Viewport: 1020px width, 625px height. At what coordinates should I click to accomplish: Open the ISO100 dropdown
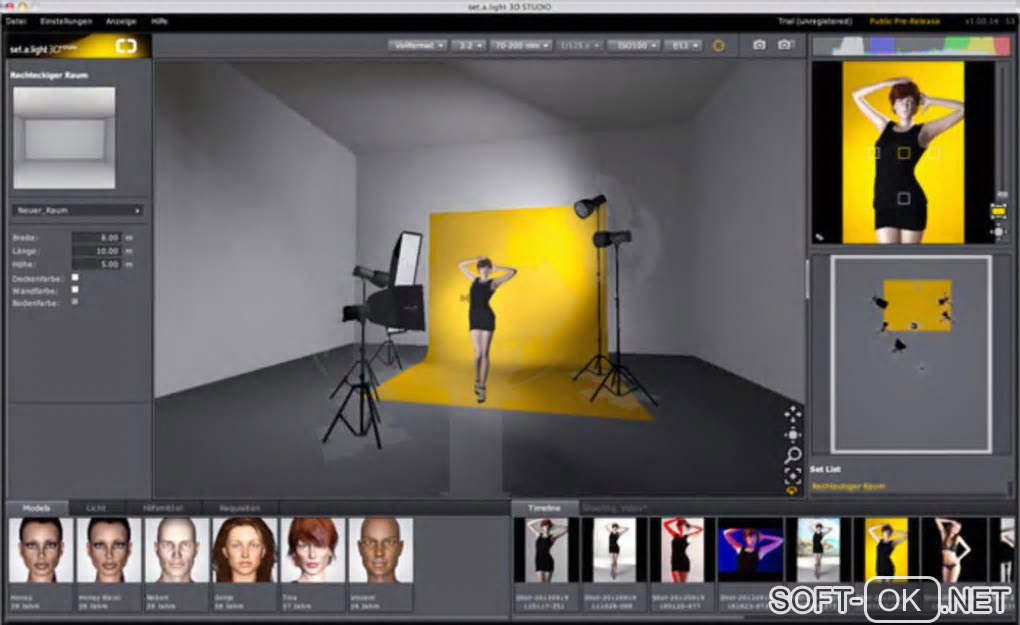pos(634,46)
